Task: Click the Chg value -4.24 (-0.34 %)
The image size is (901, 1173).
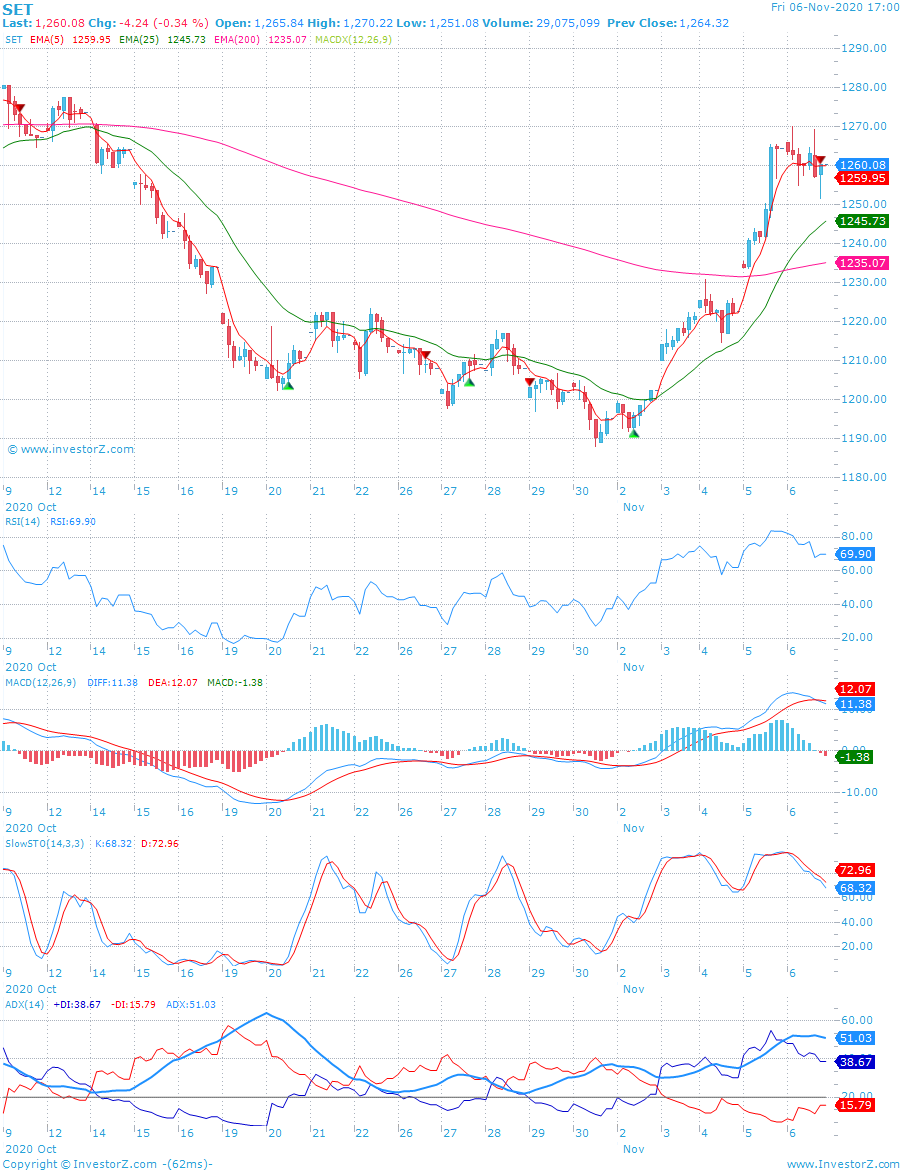Action: point(164,23)
